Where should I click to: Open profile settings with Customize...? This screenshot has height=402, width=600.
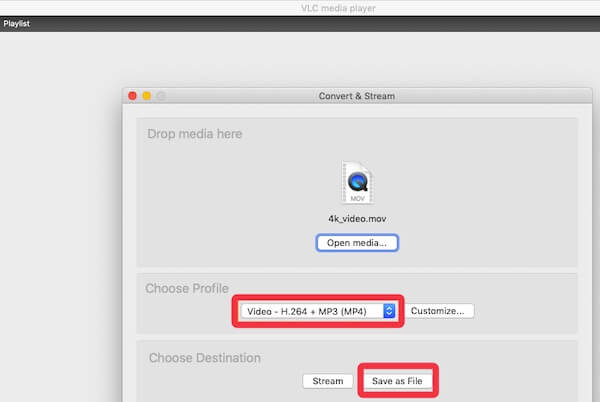coord(440,311)
